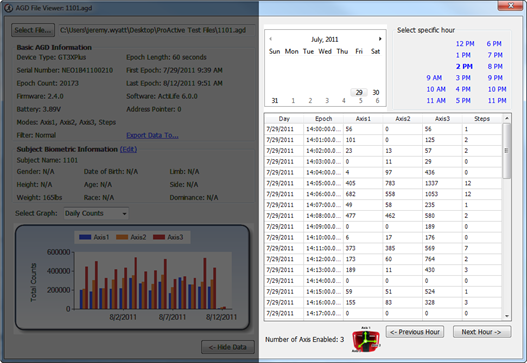Click the data table scroll up arrow

click(507, 118)
